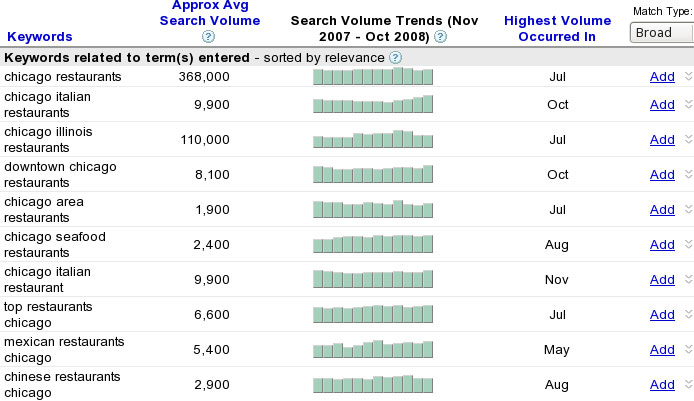The height and width of the screenshot is (401, 694).
Task: Select 'Keywords related to term(s) entered' heading
Action: pyautogui.click(x=127, y=58)
